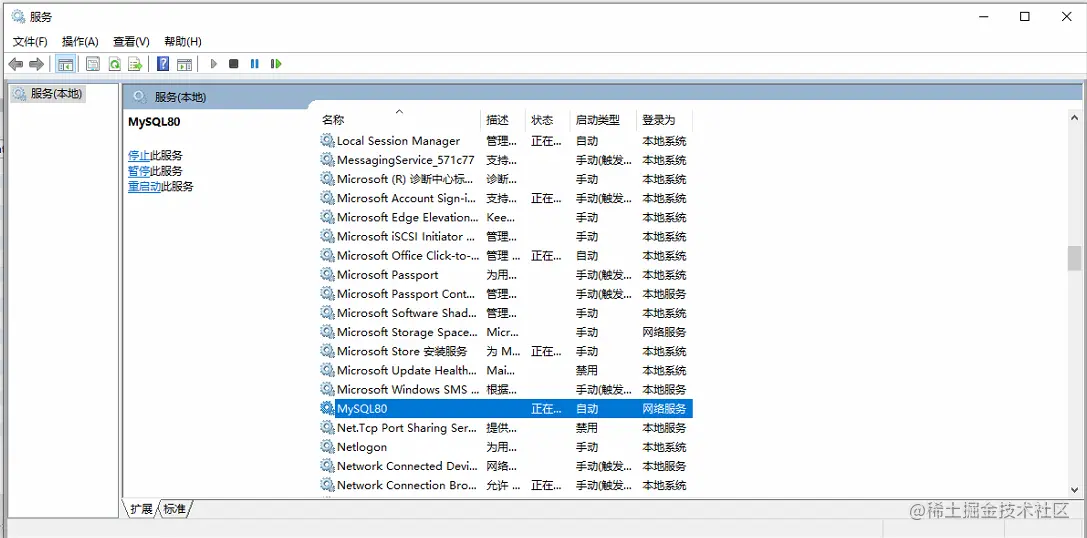The height and width of the screenshot is (538, 1087).
Task: Toggle the show/hide action pane icon
Action: point(184,64)
